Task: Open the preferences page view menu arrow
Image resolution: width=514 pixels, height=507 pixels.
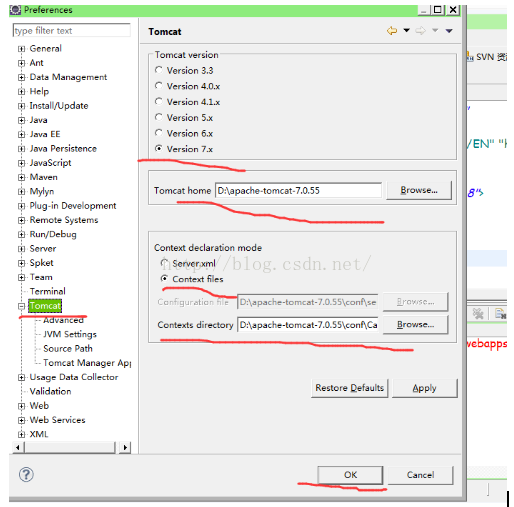Action: pyautogui.click(x=449, y=31)
